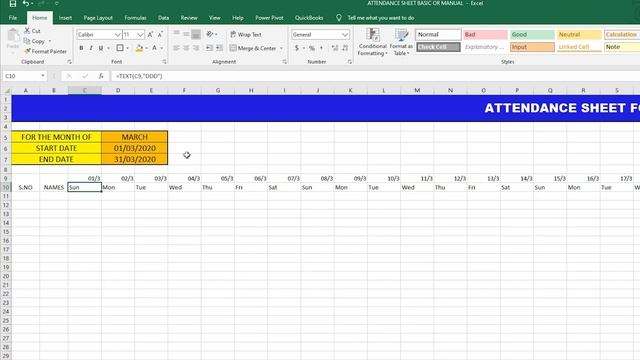The image size is (640, 360).
Task: Click the Decrease Decimal icon
Action: click(345, 48)
